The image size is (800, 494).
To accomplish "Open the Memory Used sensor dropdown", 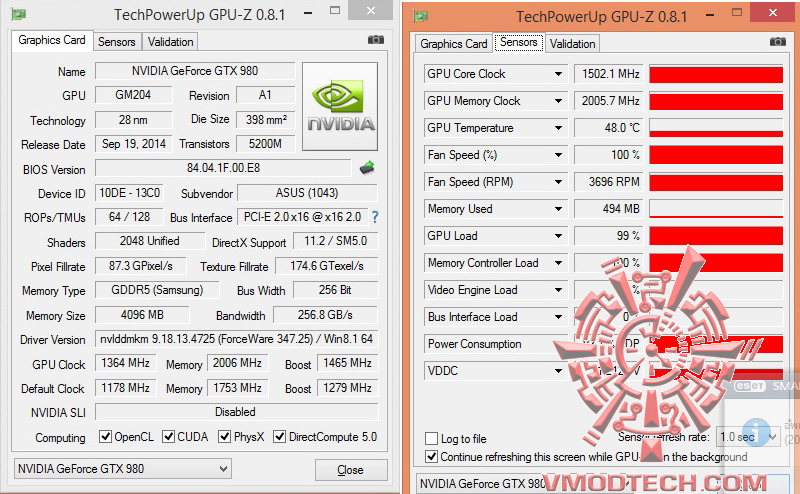I will click(x=558, y=209).
